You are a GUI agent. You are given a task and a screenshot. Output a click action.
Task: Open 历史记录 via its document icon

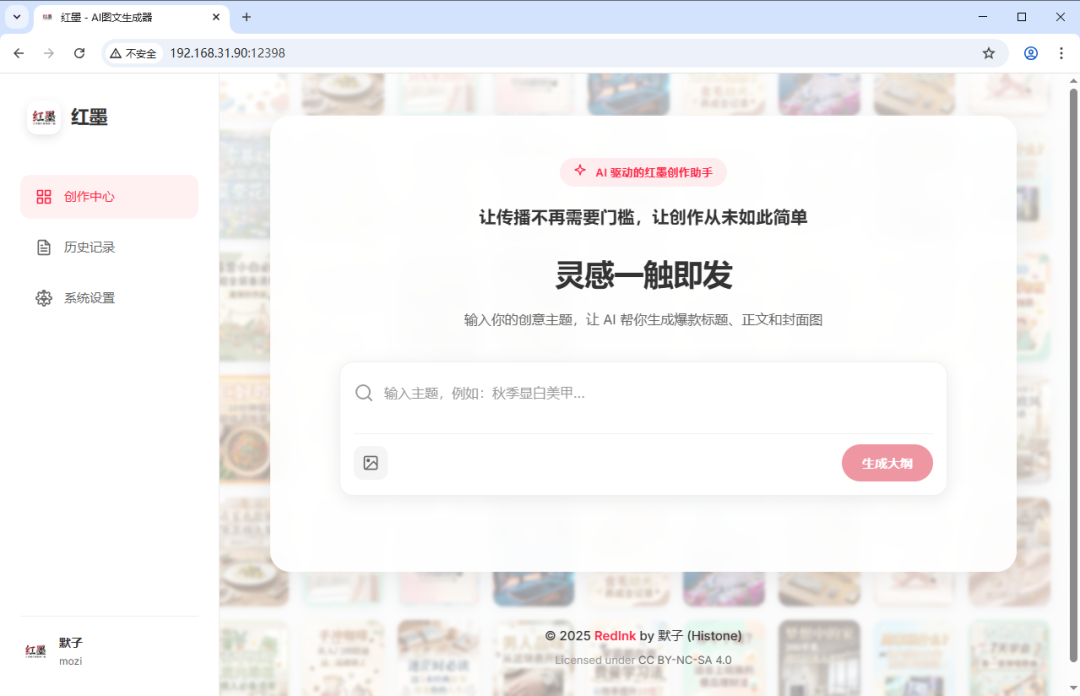44,247
